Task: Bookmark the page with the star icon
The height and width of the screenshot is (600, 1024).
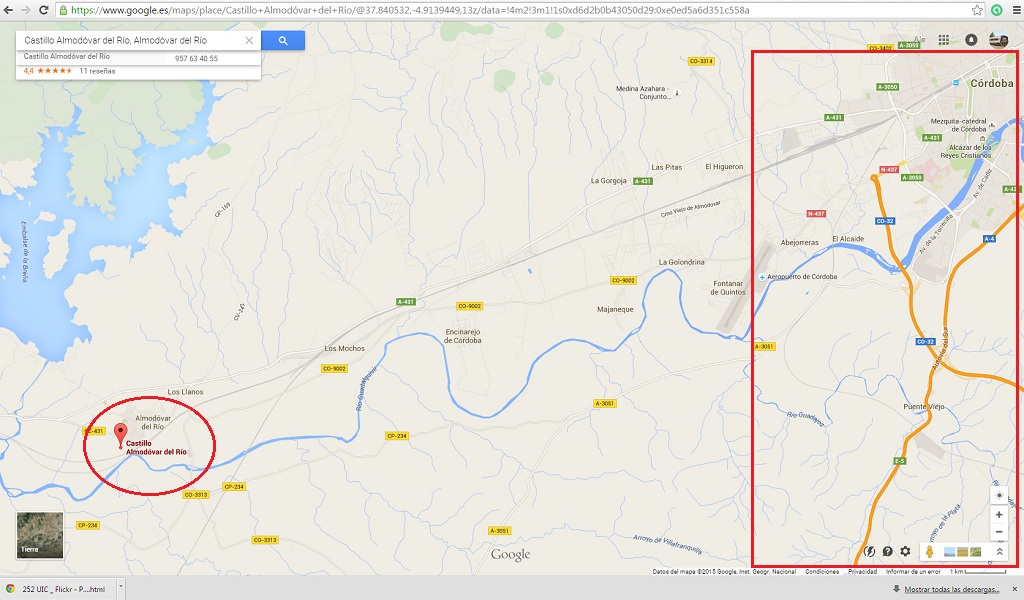Action: point(977,10)
